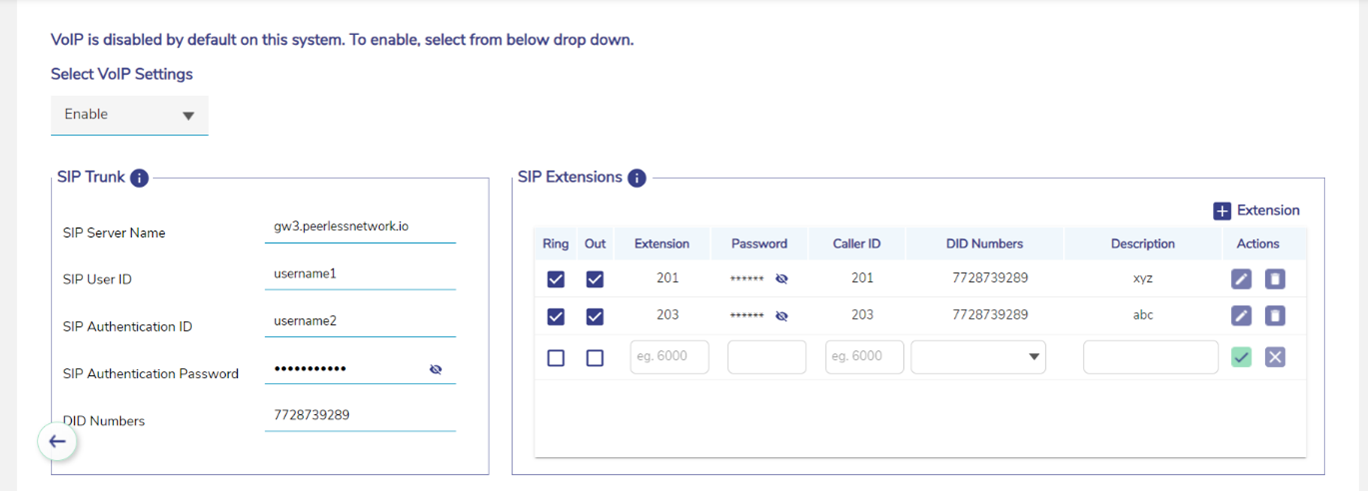
Task: Delete extension 203 using trash icon
Action: [1275, 316]
